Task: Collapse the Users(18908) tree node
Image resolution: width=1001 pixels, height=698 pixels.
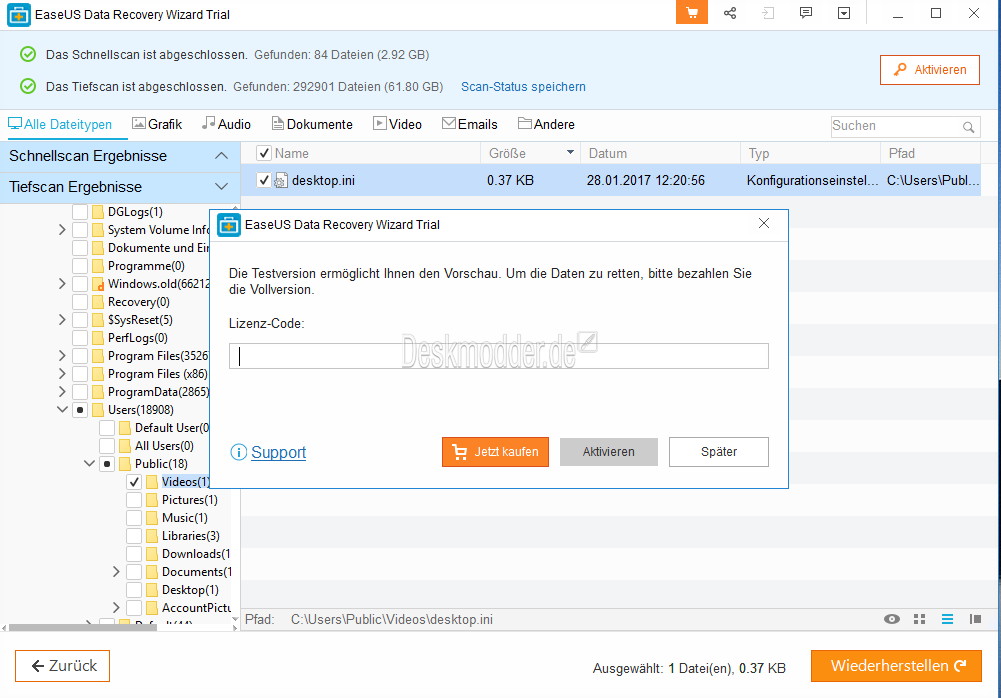Action: (62, 409)
